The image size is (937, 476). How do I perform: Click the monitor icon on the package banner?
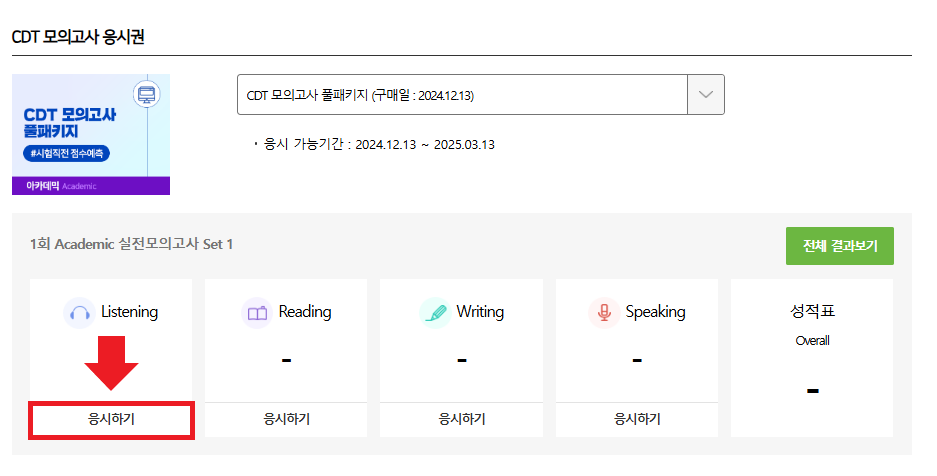tap(146, 94)
